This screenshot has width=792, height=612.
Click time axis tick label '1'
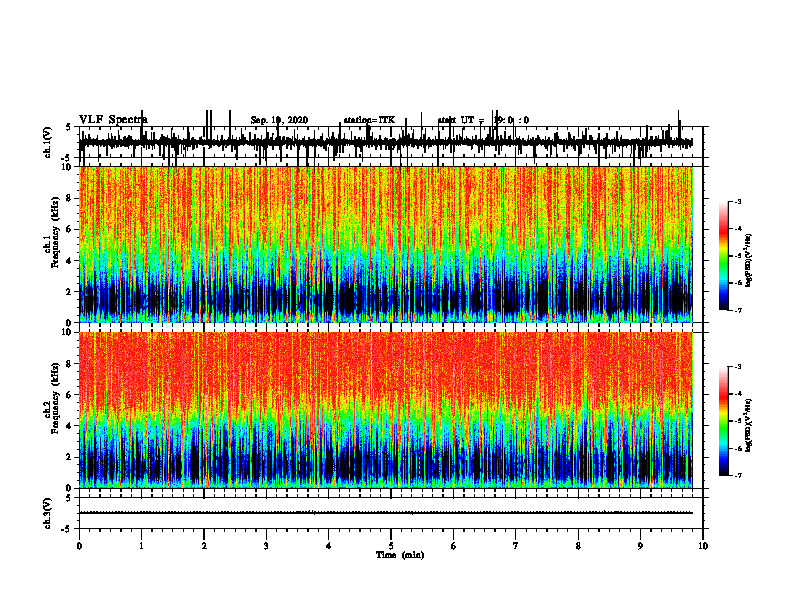click(141, 546)
